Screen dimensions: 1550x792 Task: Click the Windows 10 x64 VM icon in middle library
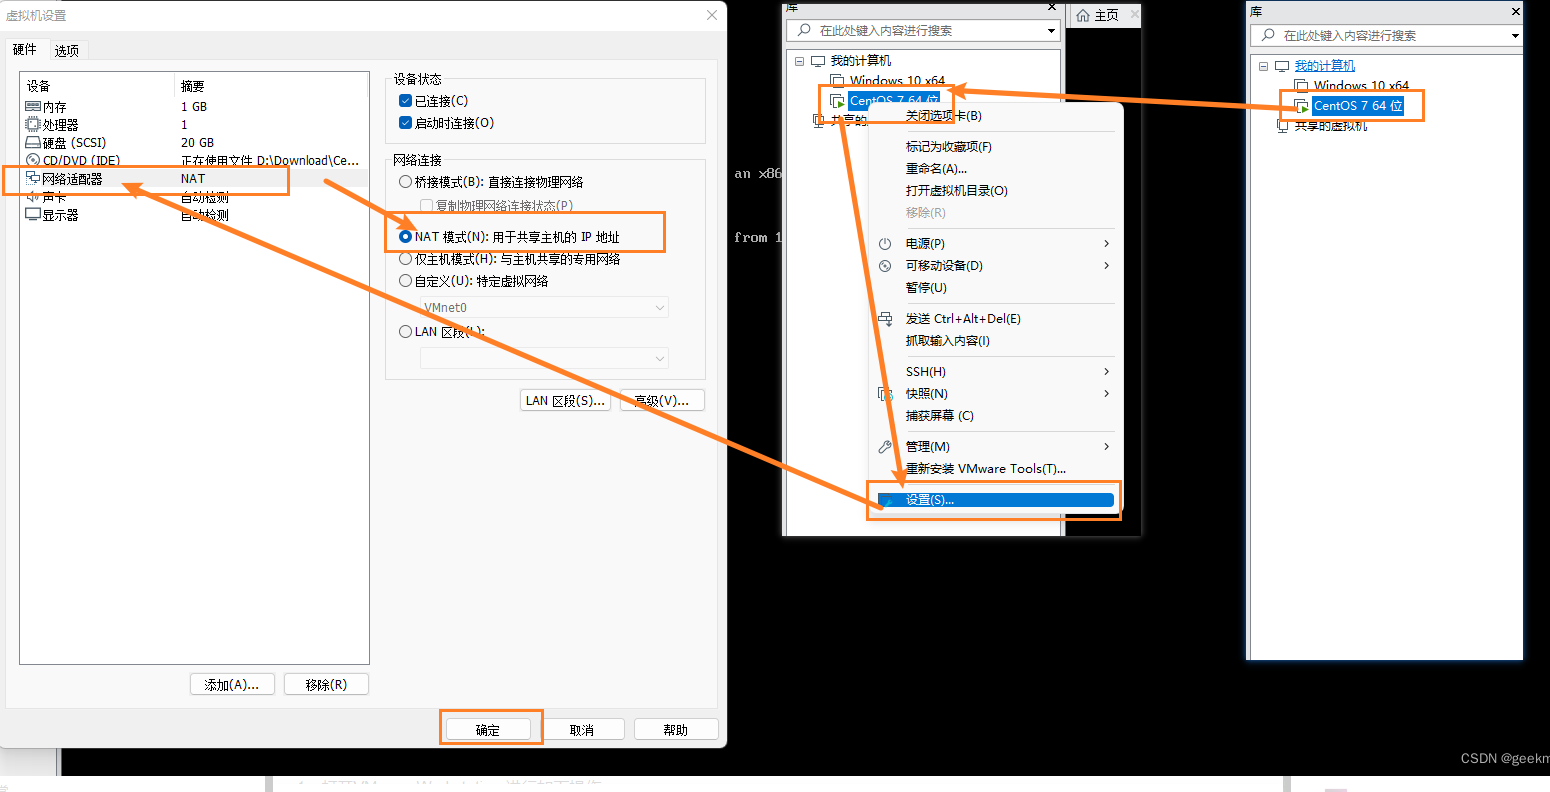pyautogui.click(x=838, y=81)
